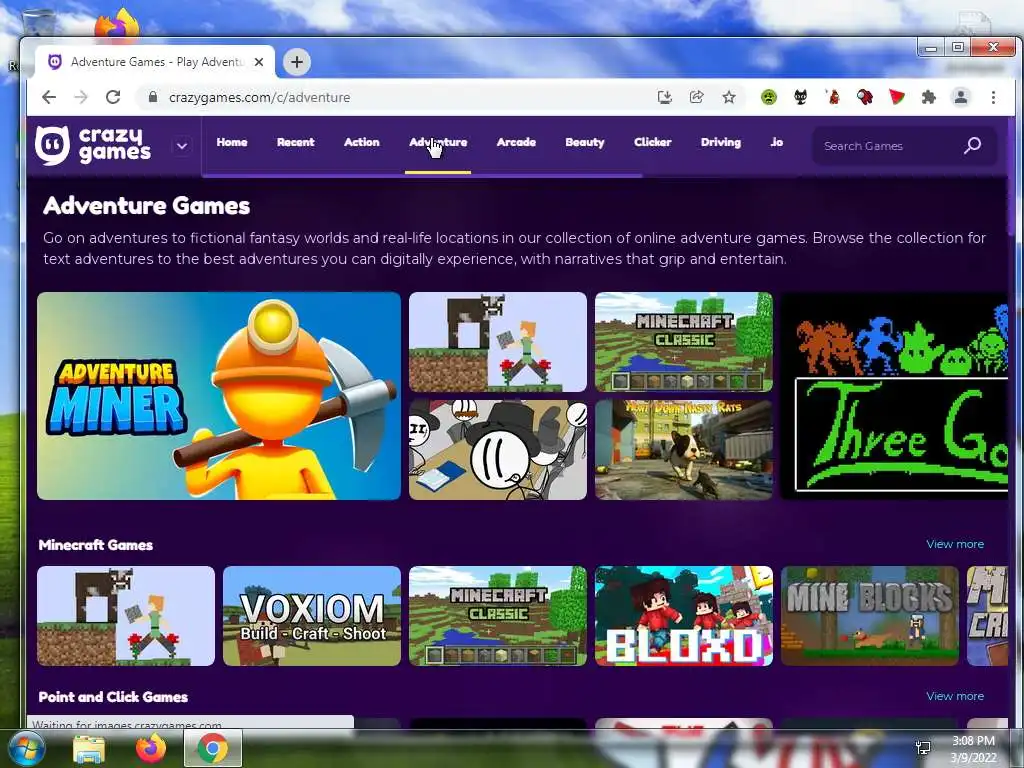Open the Clicker category
The image size is (1024, 768).
coord(652,142)
